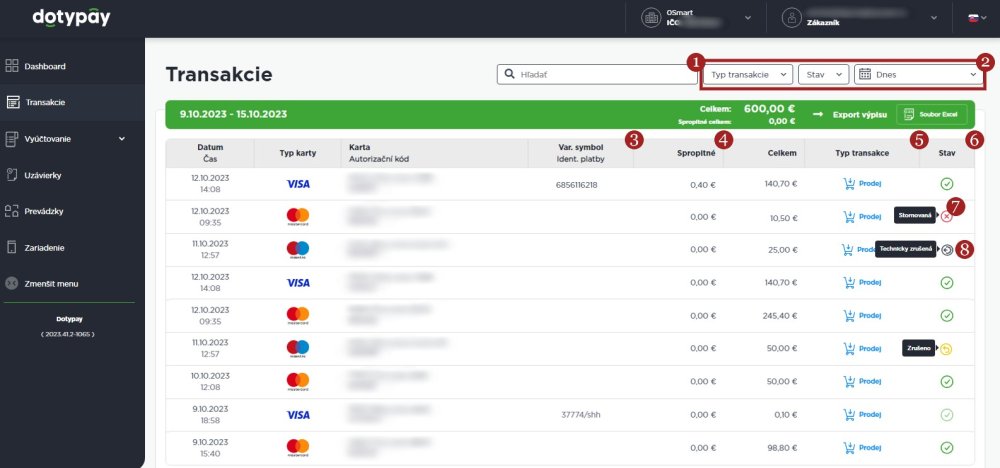
Task: Click the Var. symbol column header
Action: [580, 147]
